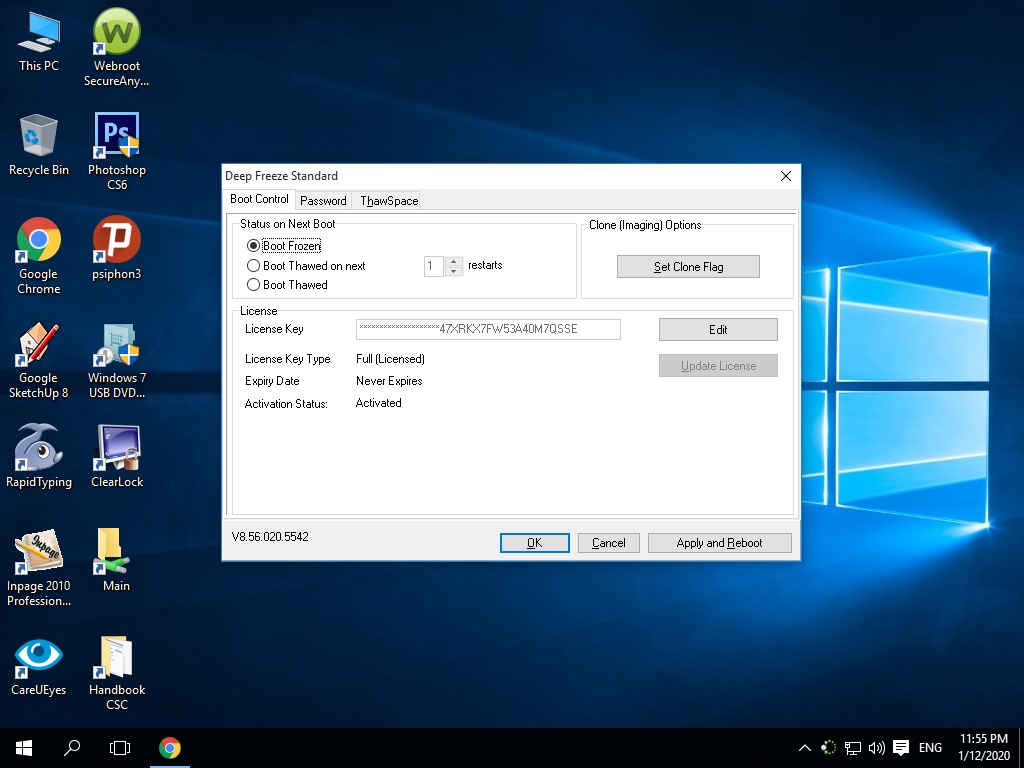This screenshot has height=768, width=1024.
Task: Open Handbook CSC folder
Action: [116, 673]
